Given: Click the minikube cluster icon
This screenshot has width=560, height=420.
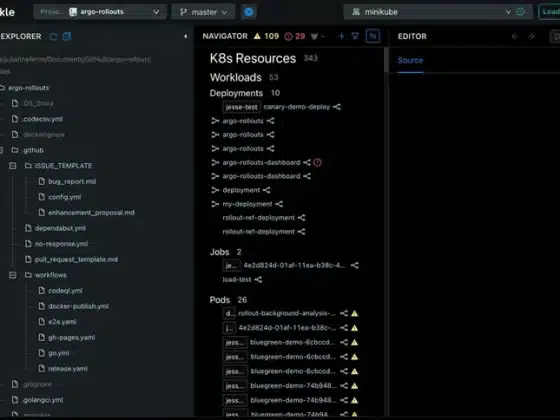Looking at the screenshot, I should [356, 12].
